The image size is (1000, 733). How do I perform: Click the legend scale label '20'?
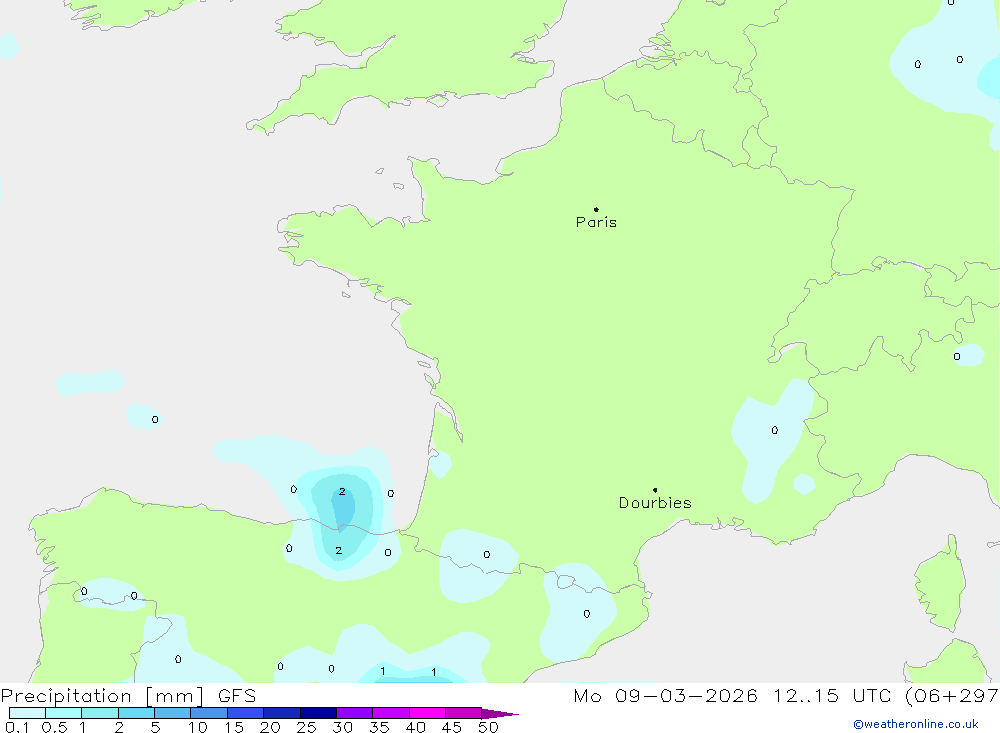coord(270,727)
